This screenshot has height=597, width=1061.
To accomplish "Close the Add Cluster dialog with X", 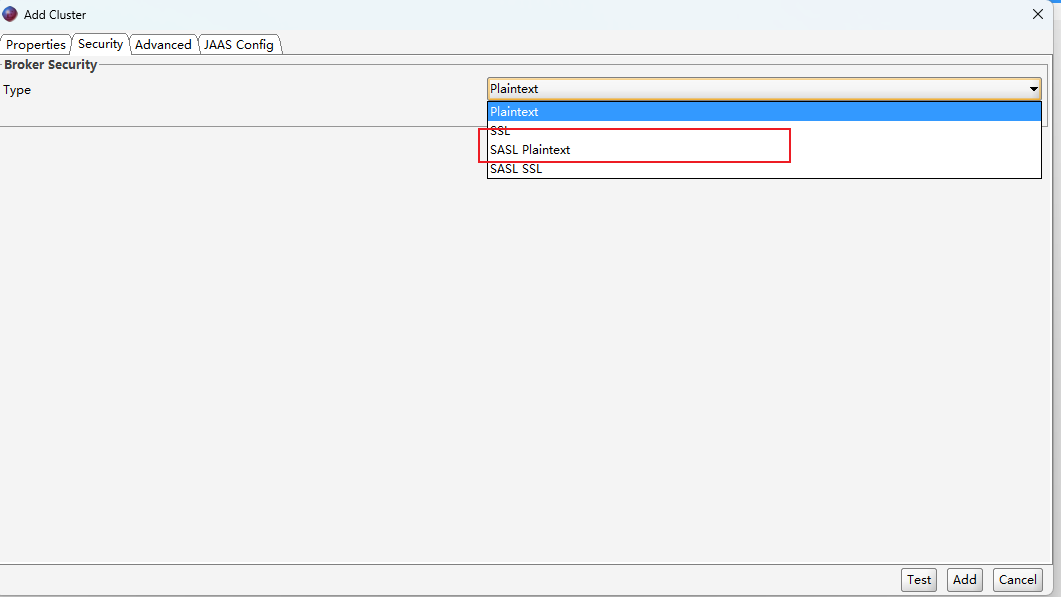I will click(1037, 14).
